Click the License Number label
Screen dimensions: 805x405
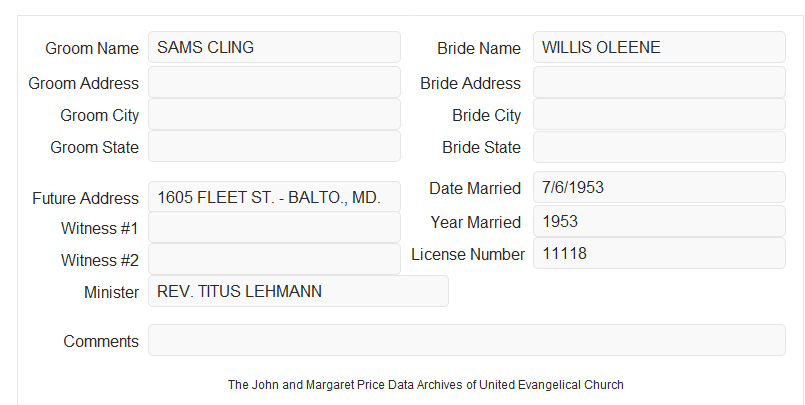468,255
